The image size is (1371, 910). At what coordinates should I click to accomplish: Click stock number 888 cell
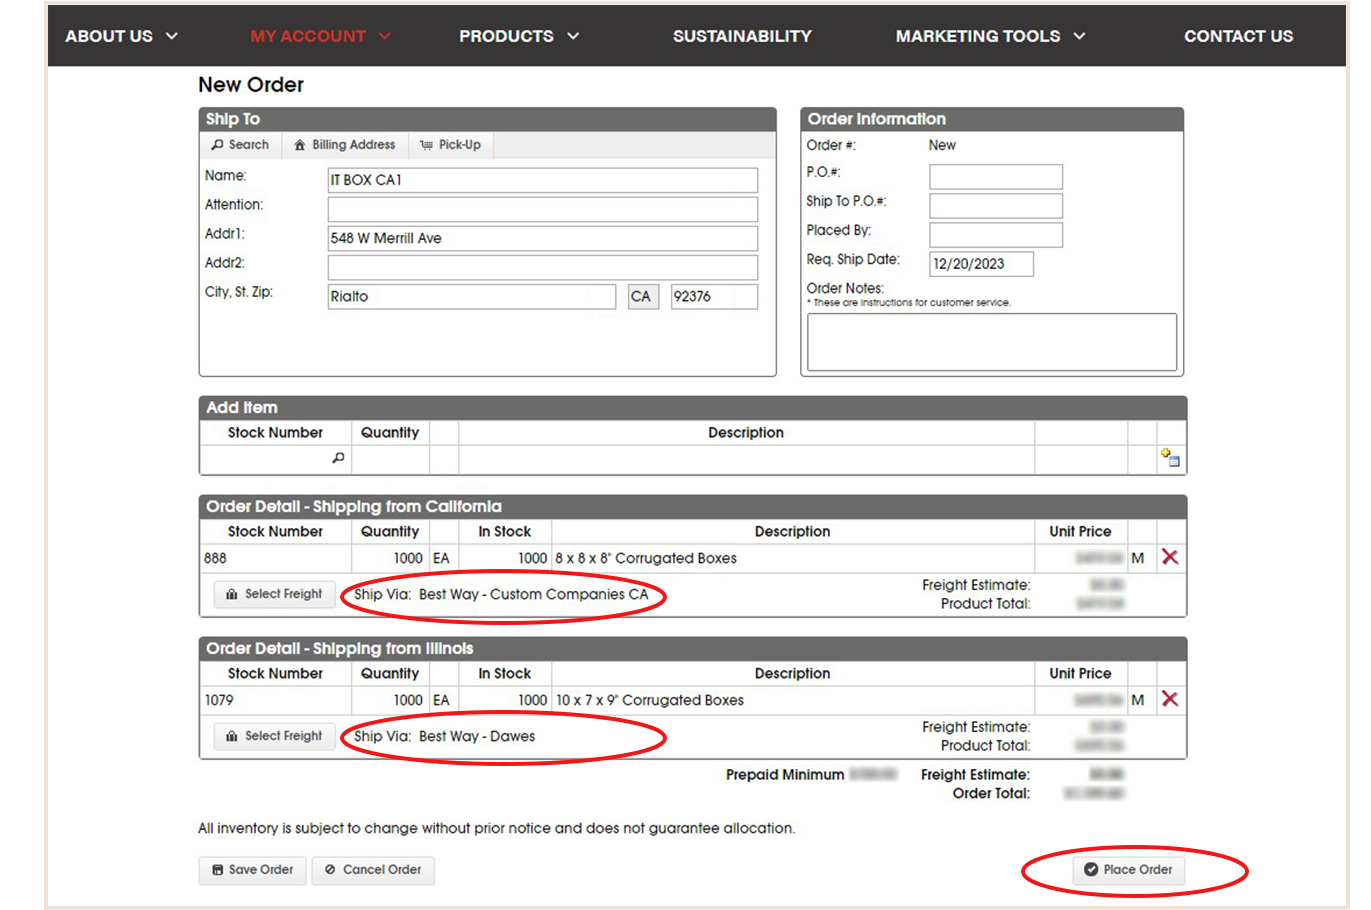pyautogui.click(x=275, y=558)
